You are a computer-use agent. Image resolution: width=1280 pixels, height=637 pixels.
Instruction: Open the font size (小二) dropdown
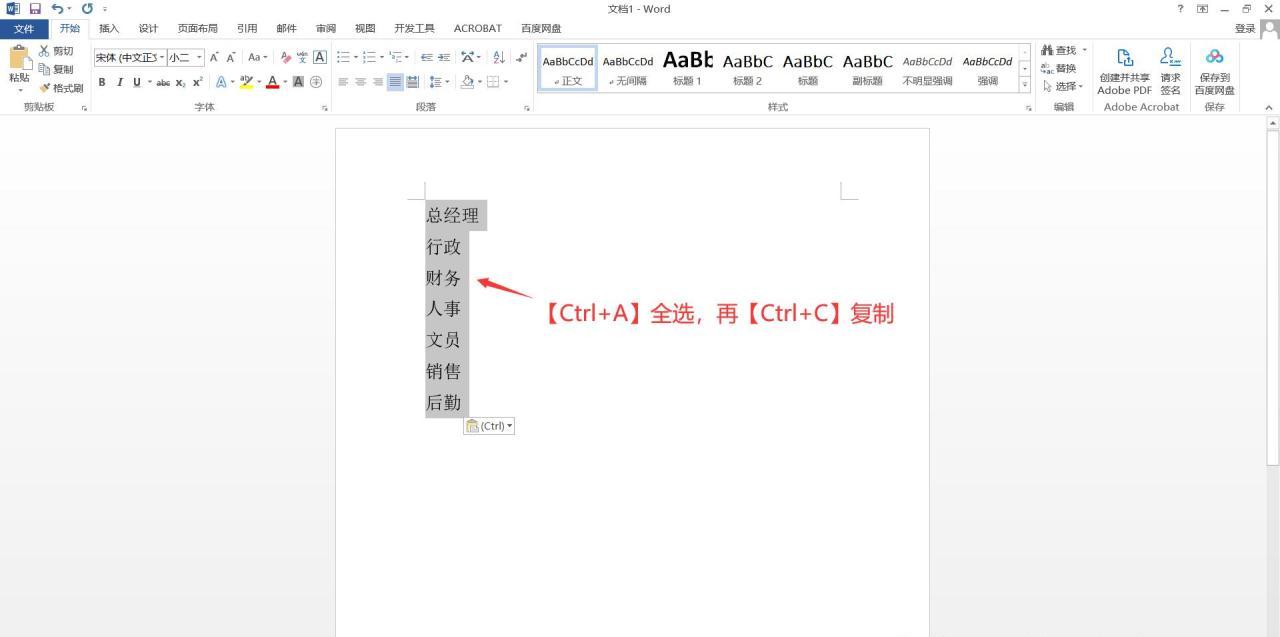click(x=199, y=57)
